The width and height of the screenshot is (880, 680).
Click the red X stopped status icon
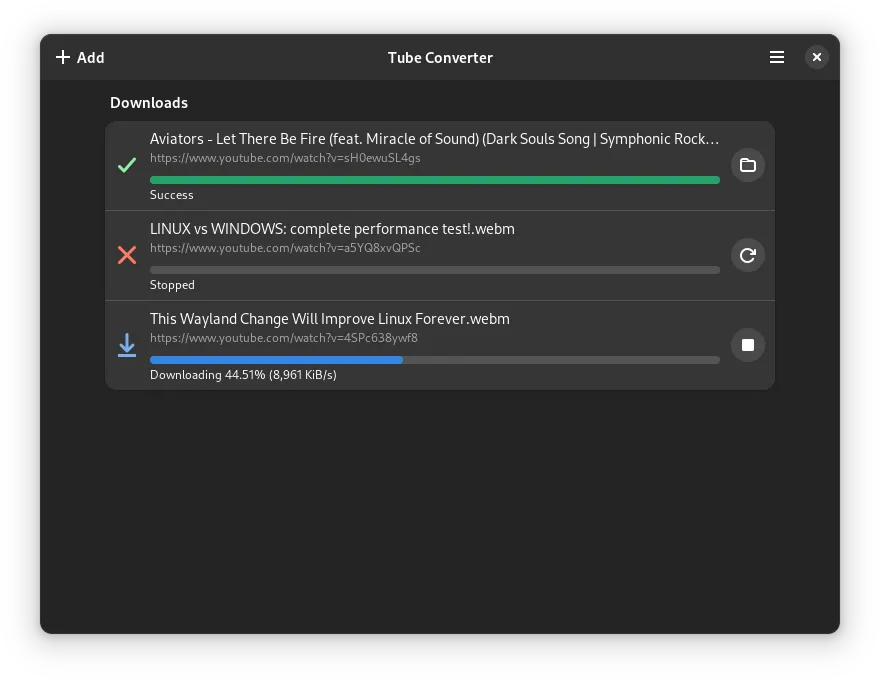tap(127, 255)
